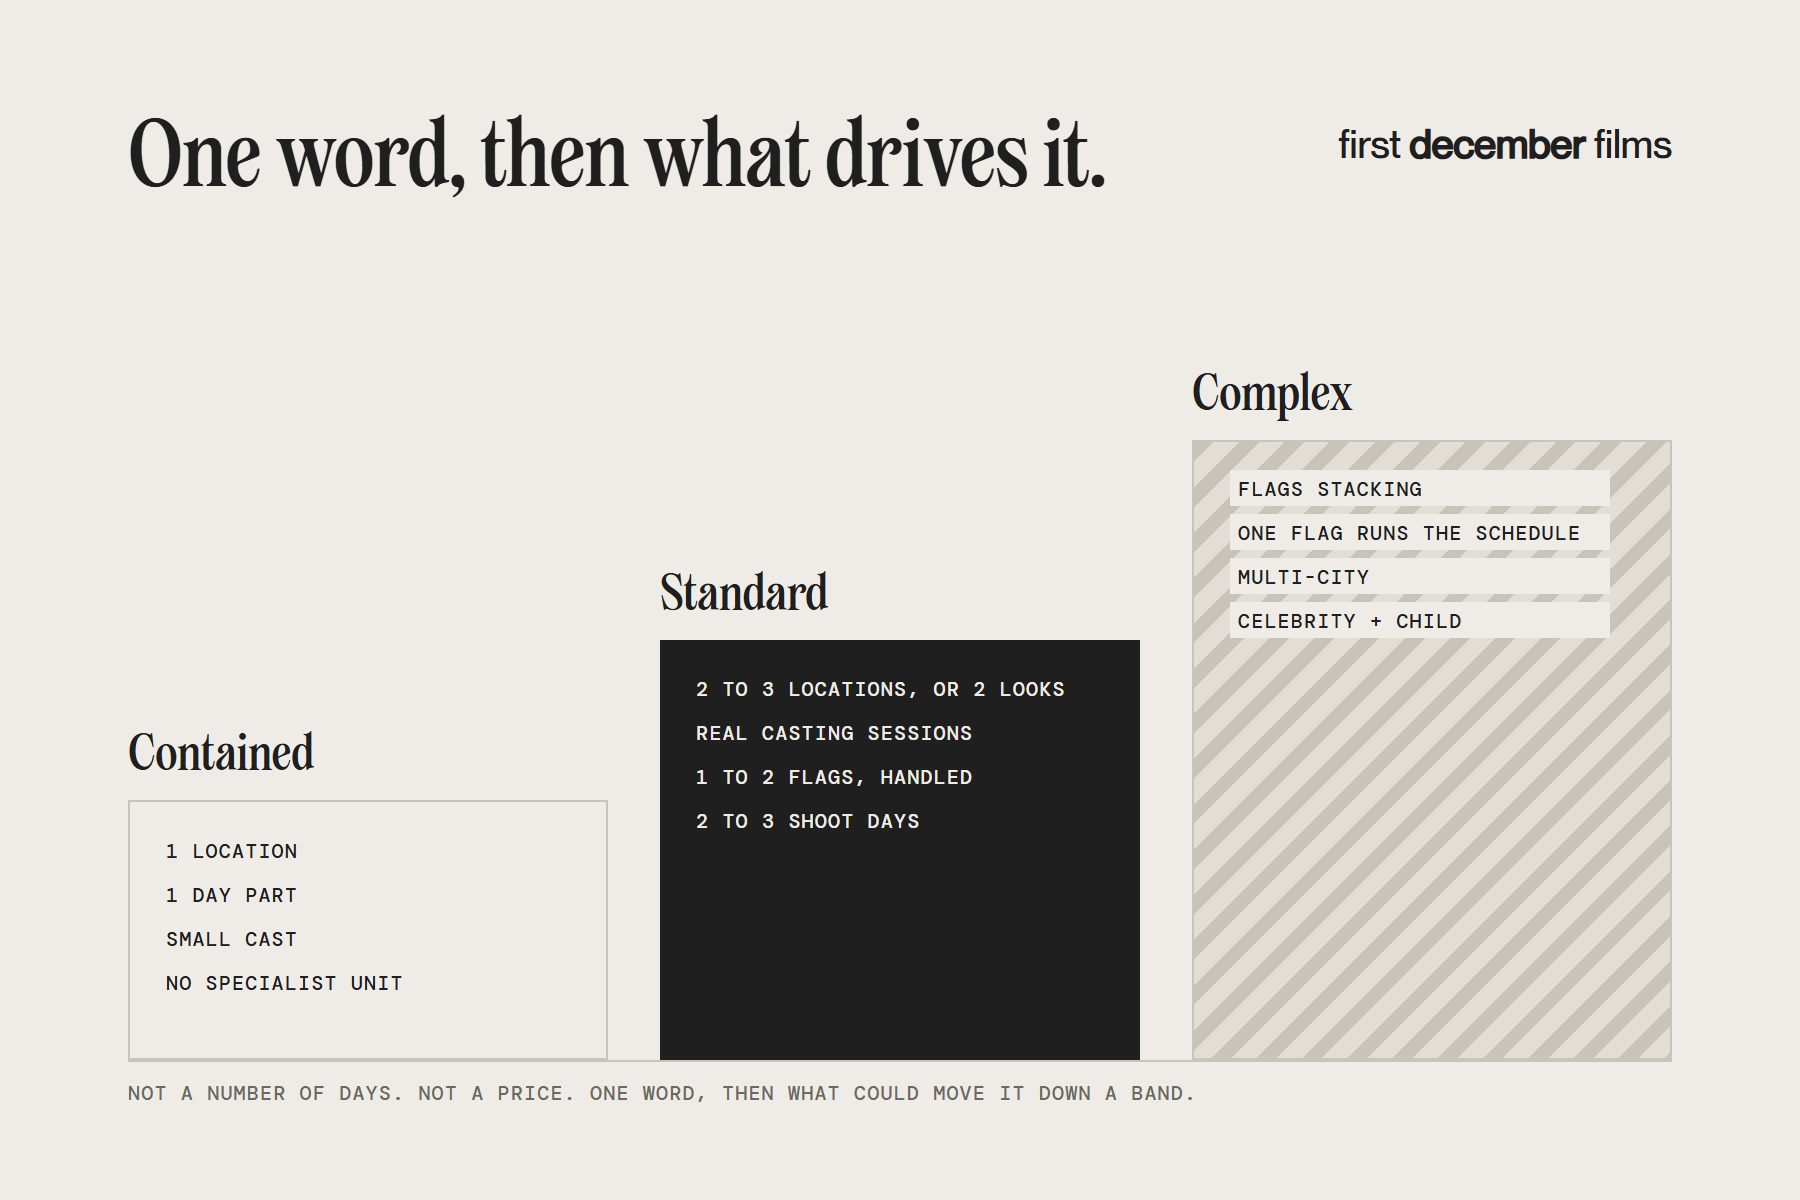Click the 'CELEBRITY + CHILD' label

(1420, 620)
